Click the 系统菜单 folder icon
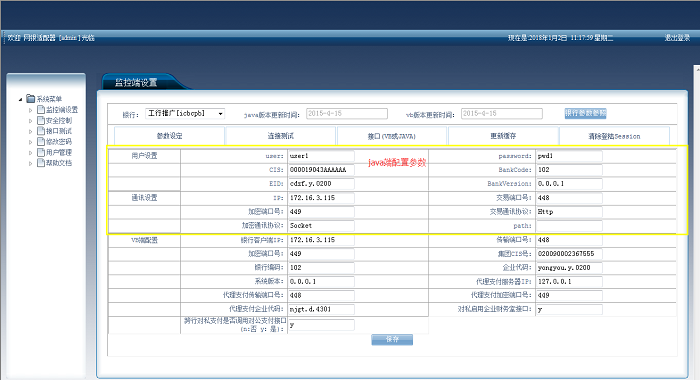Image resolution: width=700 pixels, height=380 pixels. (x=30, y=98)
